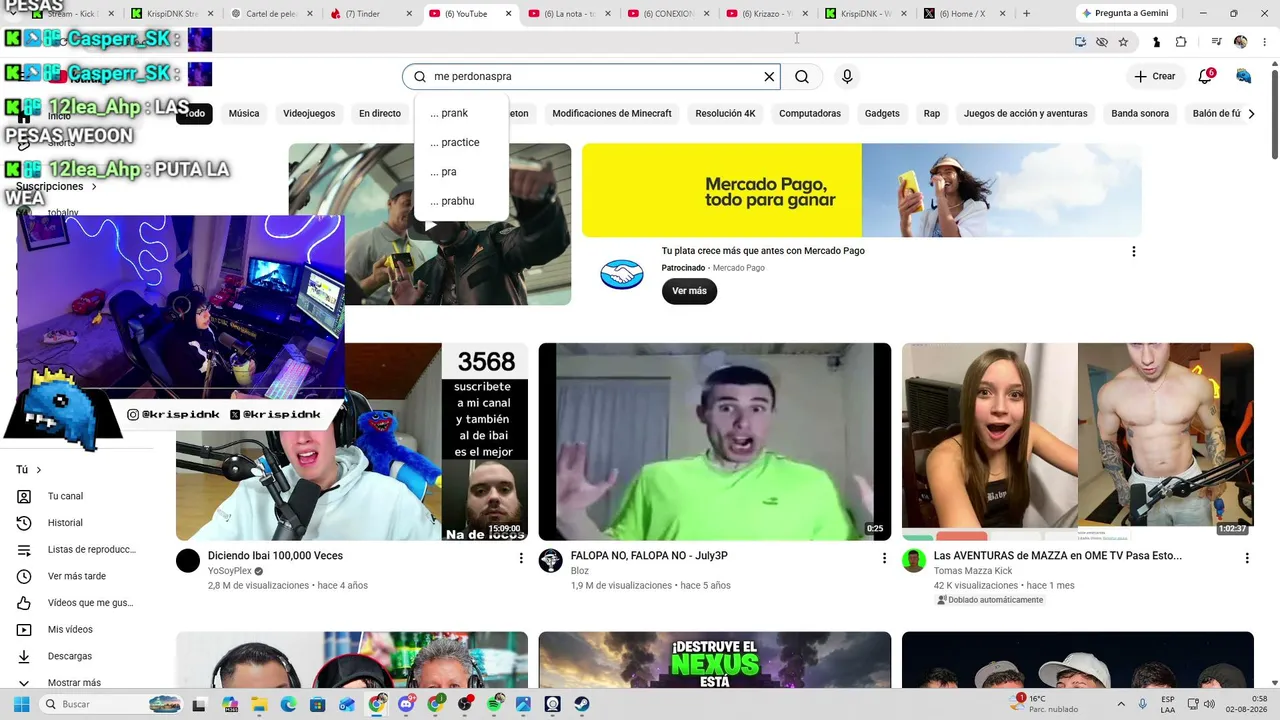This screenshot has height=720, width=1280.
Task: Expand the Suscripciones section
Action: click(56, 187)
